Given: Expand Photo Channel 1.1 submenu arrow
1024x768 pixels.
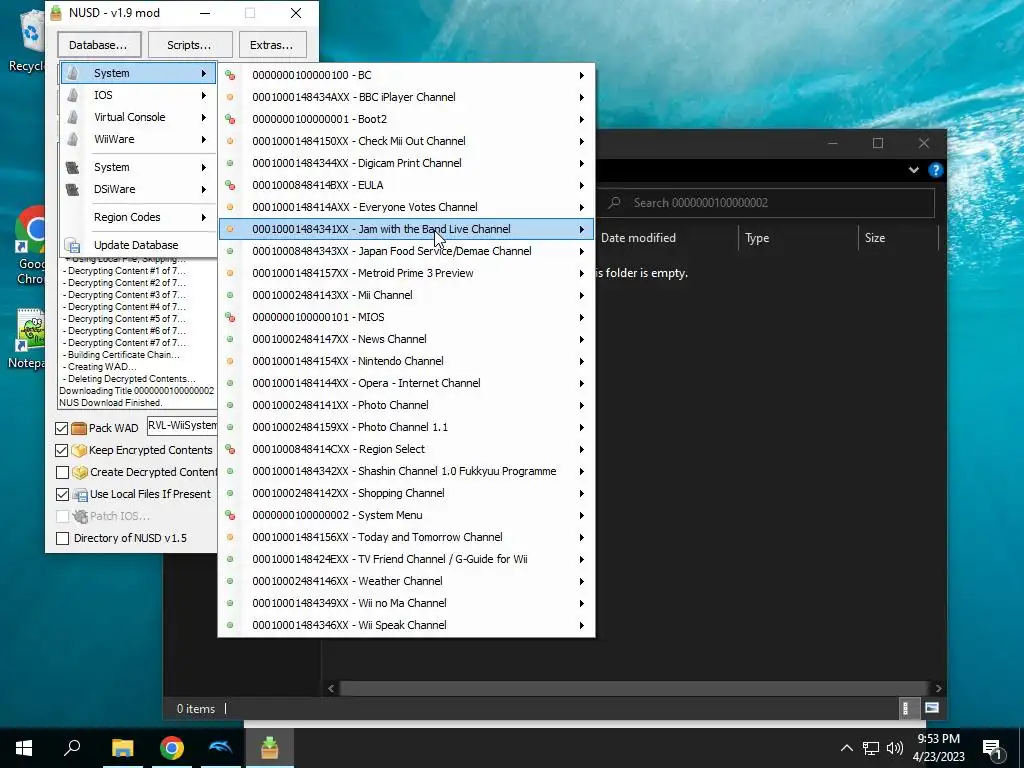Looking at the screenshot, I should [x=581, y=427].
